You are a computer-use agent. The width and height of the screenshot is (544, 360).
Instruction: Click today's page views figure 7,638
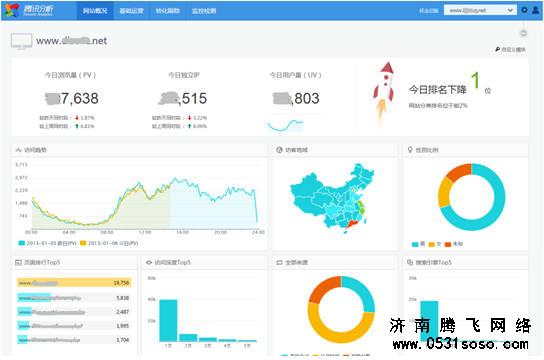click(x=72, y=98)
